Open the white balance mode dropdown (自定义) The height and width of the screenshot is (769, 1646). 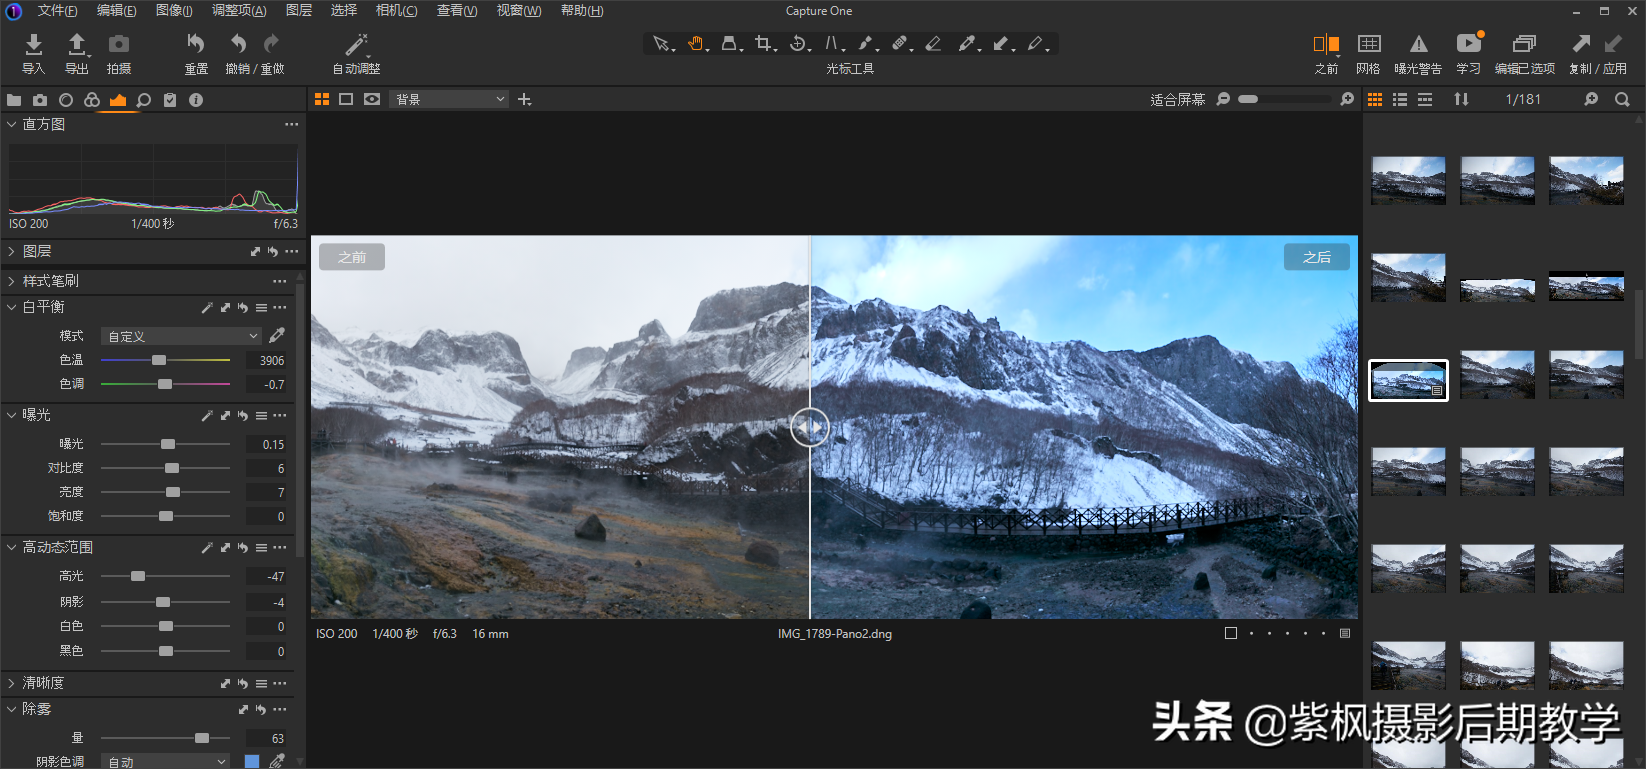[x=182, y=337]
